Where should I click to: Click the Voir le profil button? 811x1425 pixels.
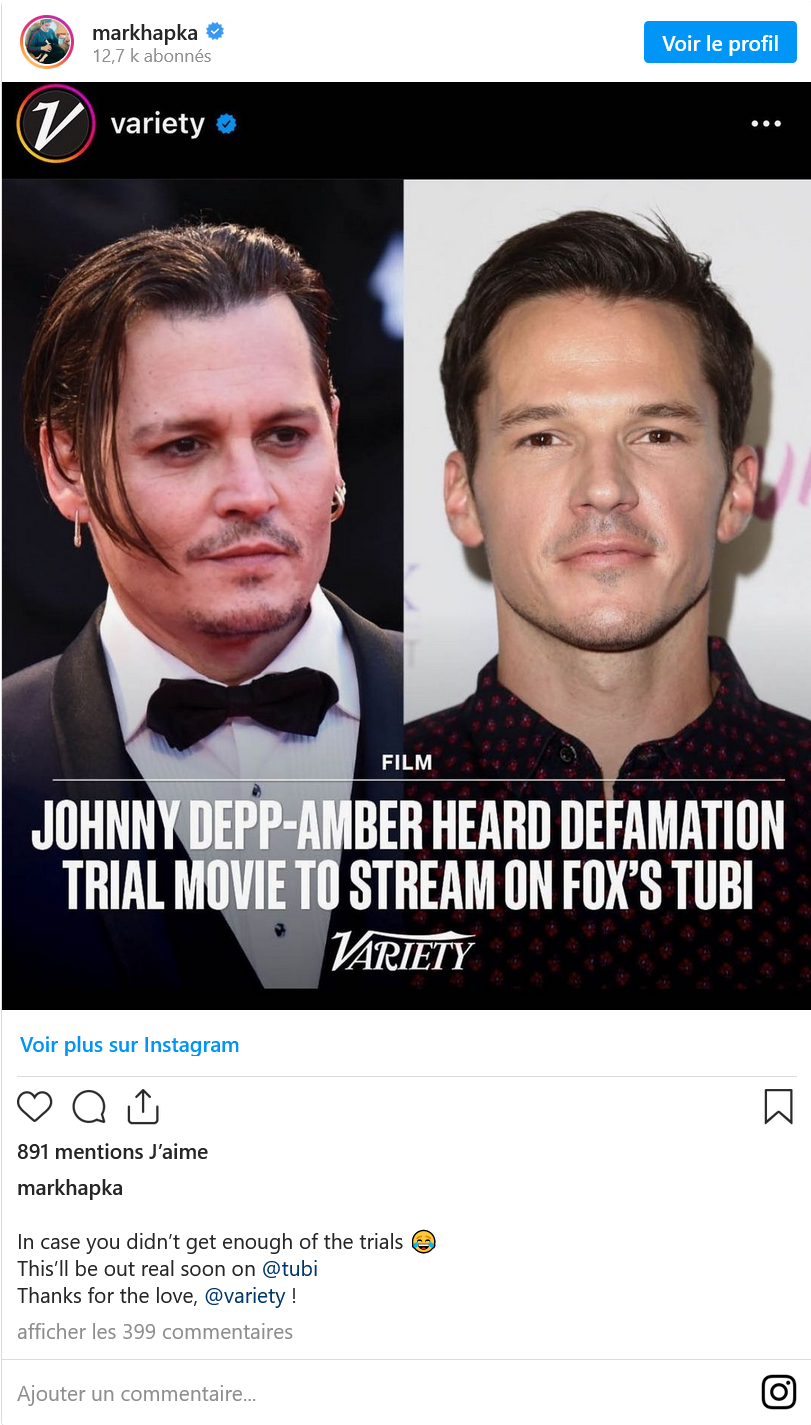[x=720, y=43]
